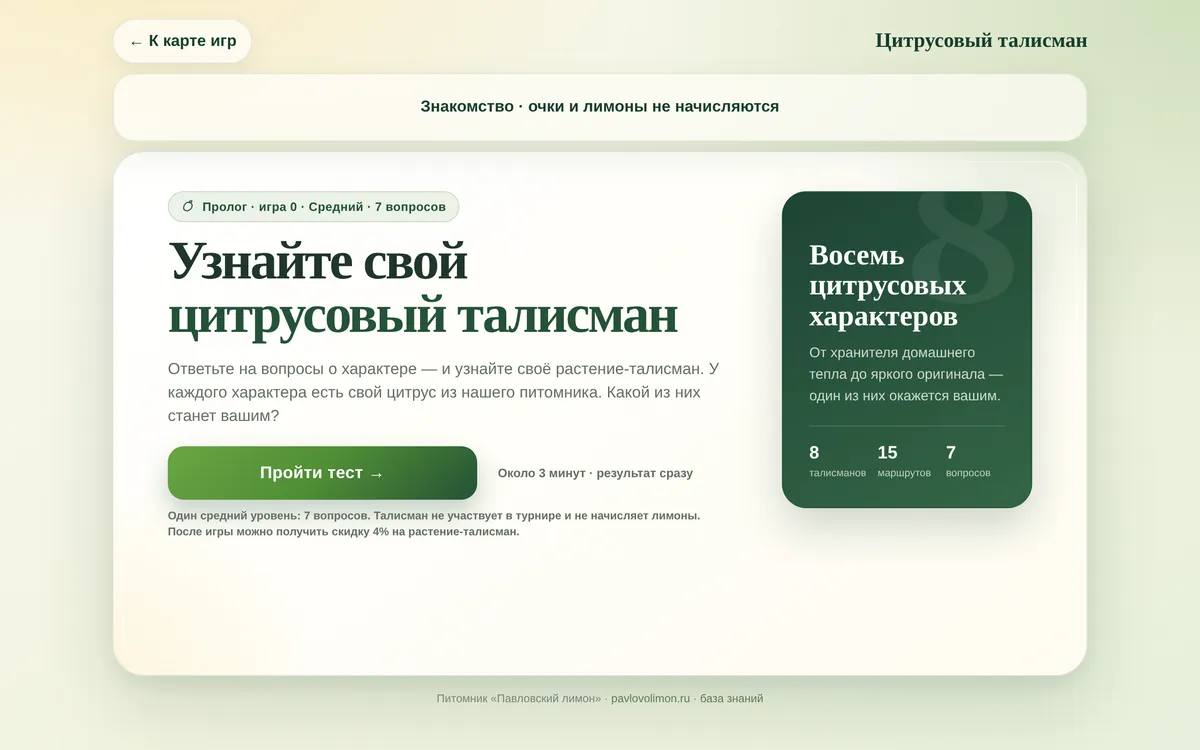The width and height of the screenshot is (1200, 750).
Task: Click the text «Около 3 минут · результат сразу»
Action: (595, 473)
